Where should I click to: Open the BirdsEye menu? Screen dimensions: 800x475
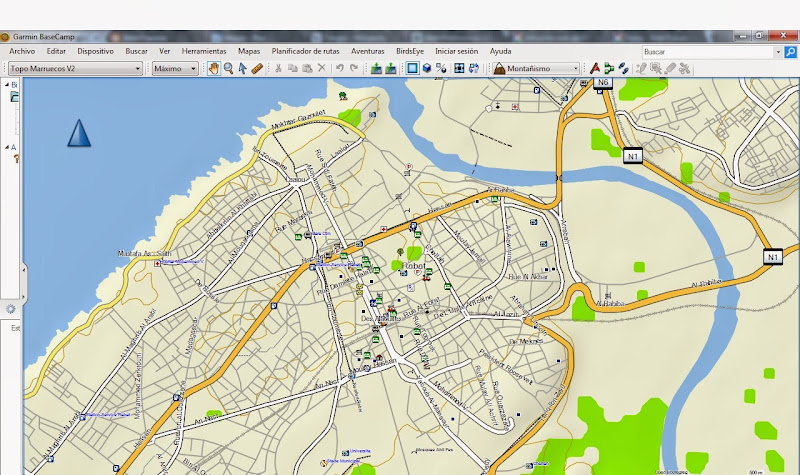tap(410, 51)
